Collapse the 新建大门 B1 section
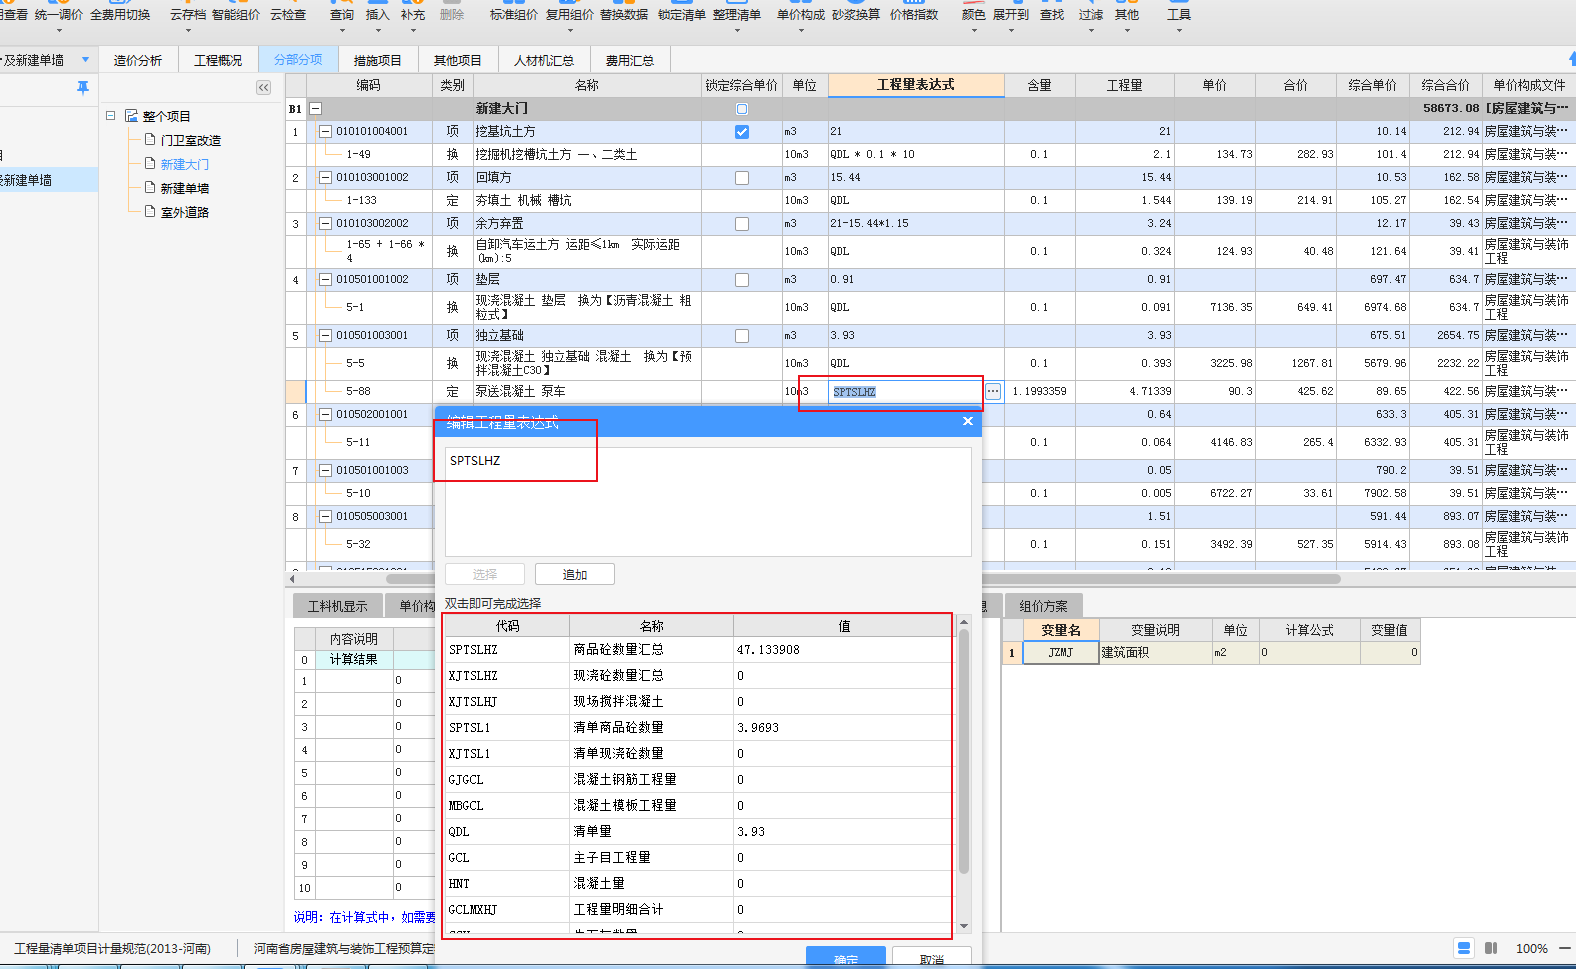This screenshot has width=1576, height=969. [315, 108]
